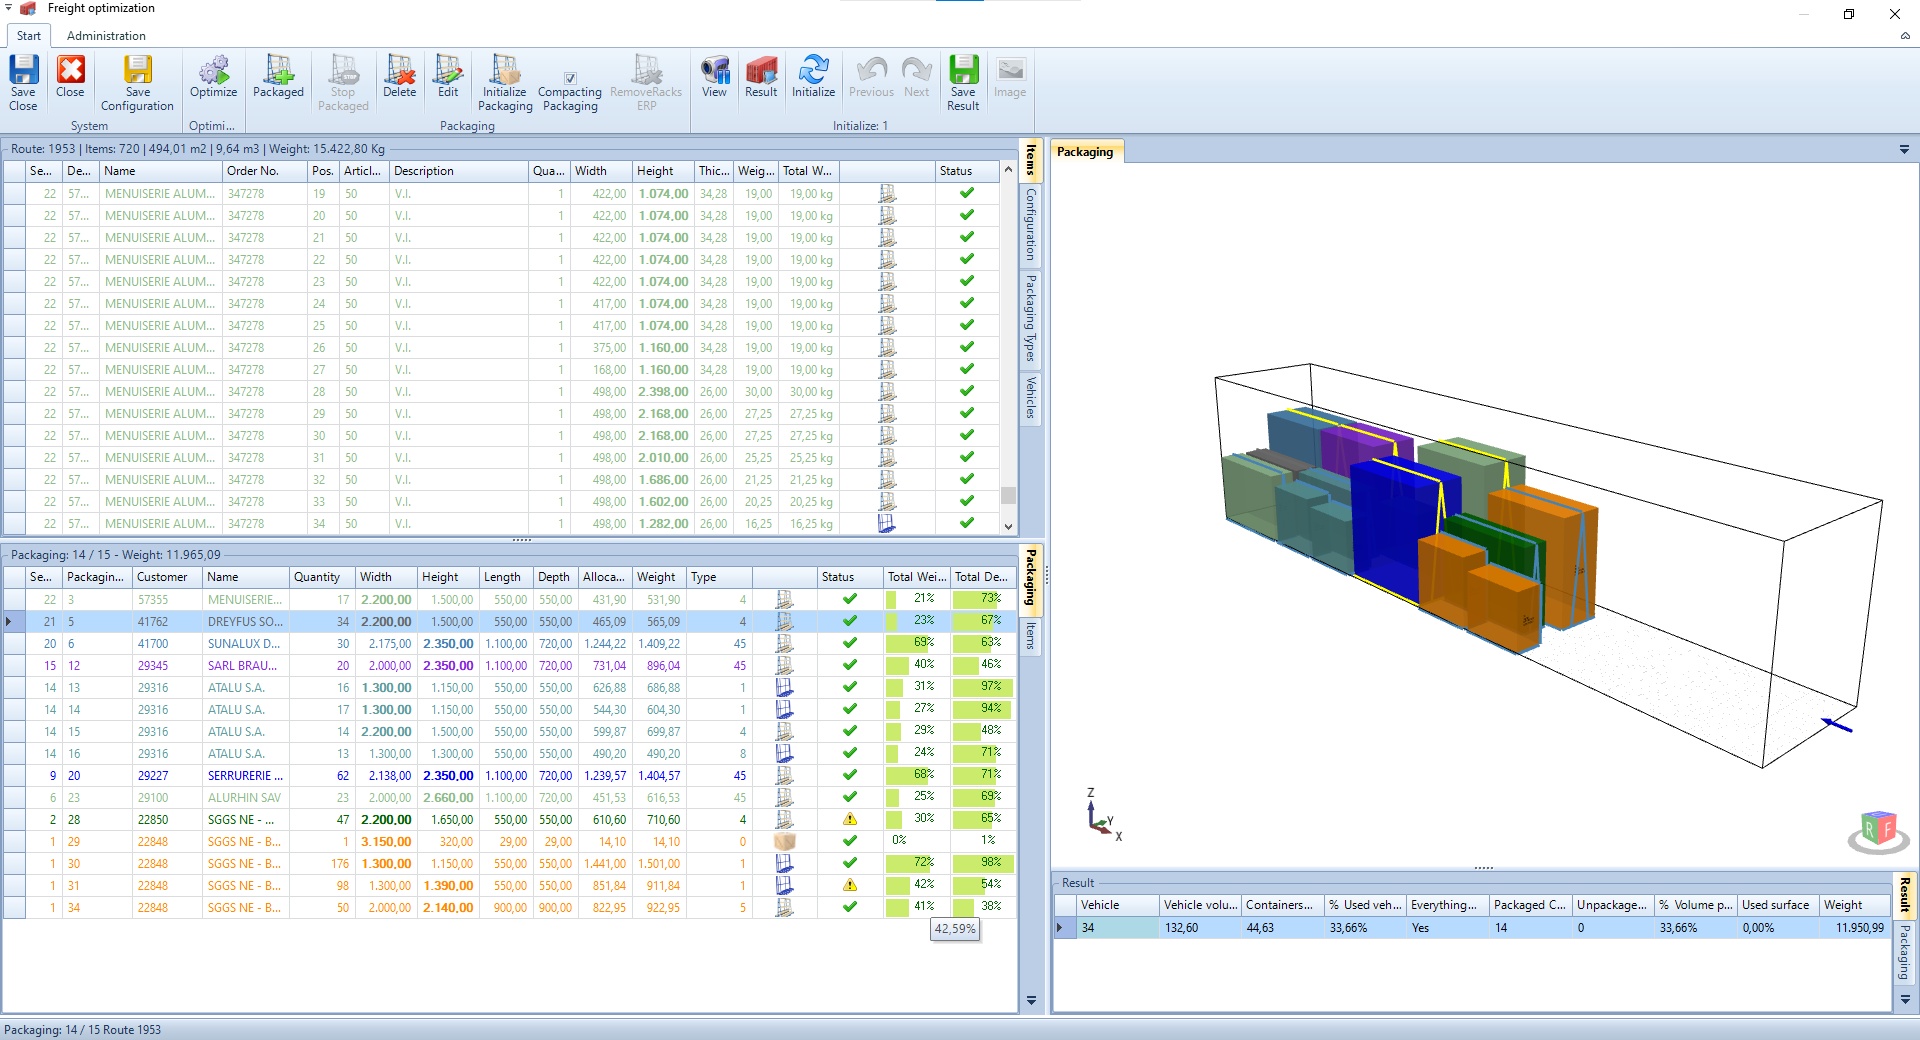Switch to the Start ribbon tab
Screen dimensions: 1920x1040
pyautogui.click(x=29, y=36)
